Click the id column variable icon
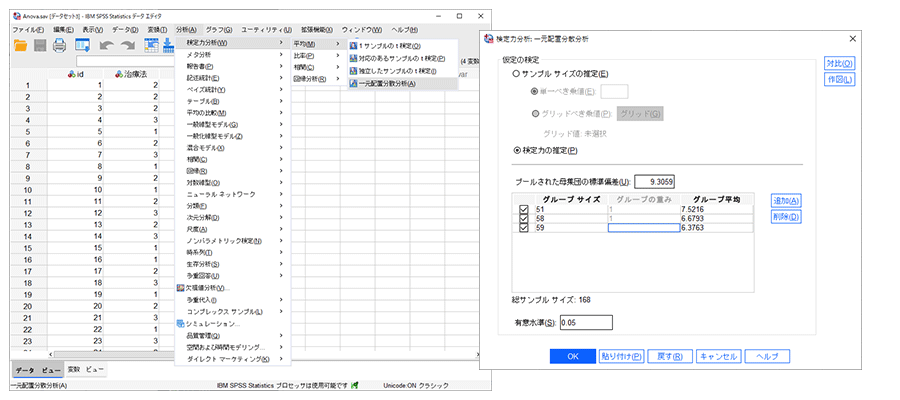This screenshot has width=900, height=400. (71, 74)
